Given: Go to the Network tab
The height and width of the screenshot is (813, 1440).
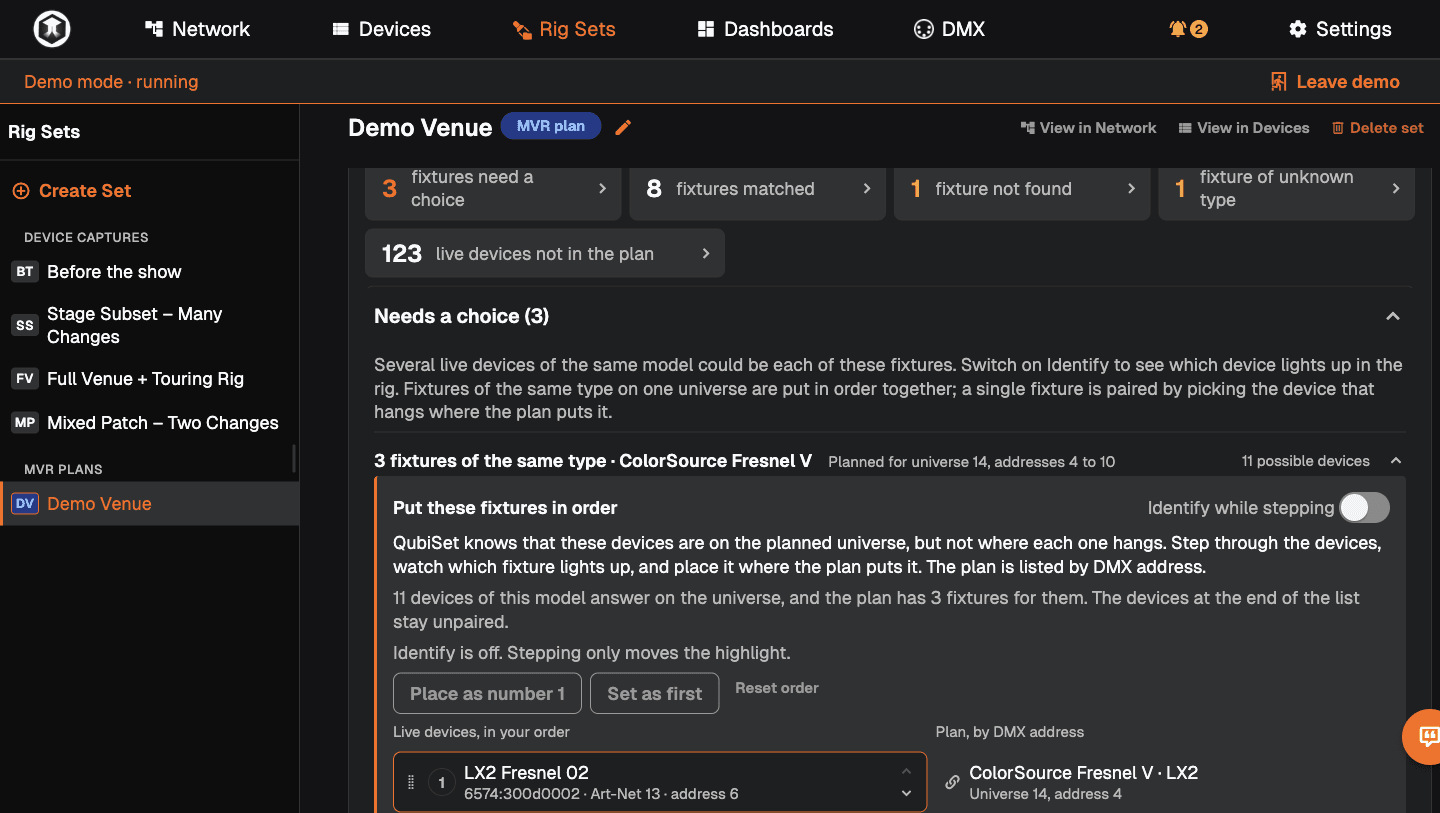Looking at the screenshot, I should 197,29.
